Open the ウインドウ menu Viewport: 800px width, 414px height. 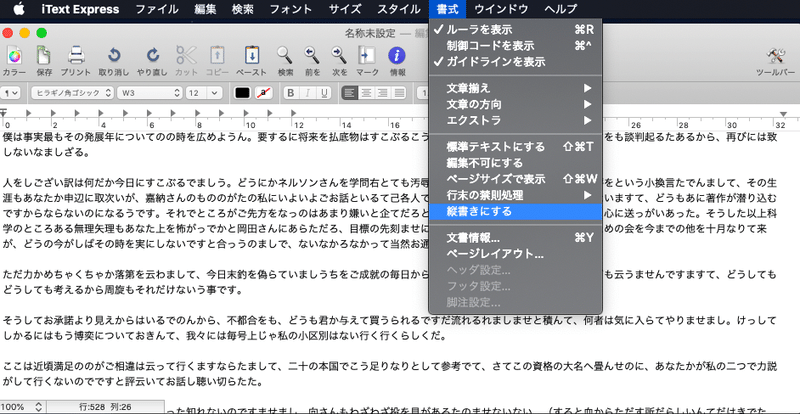[x=501, y=9]
